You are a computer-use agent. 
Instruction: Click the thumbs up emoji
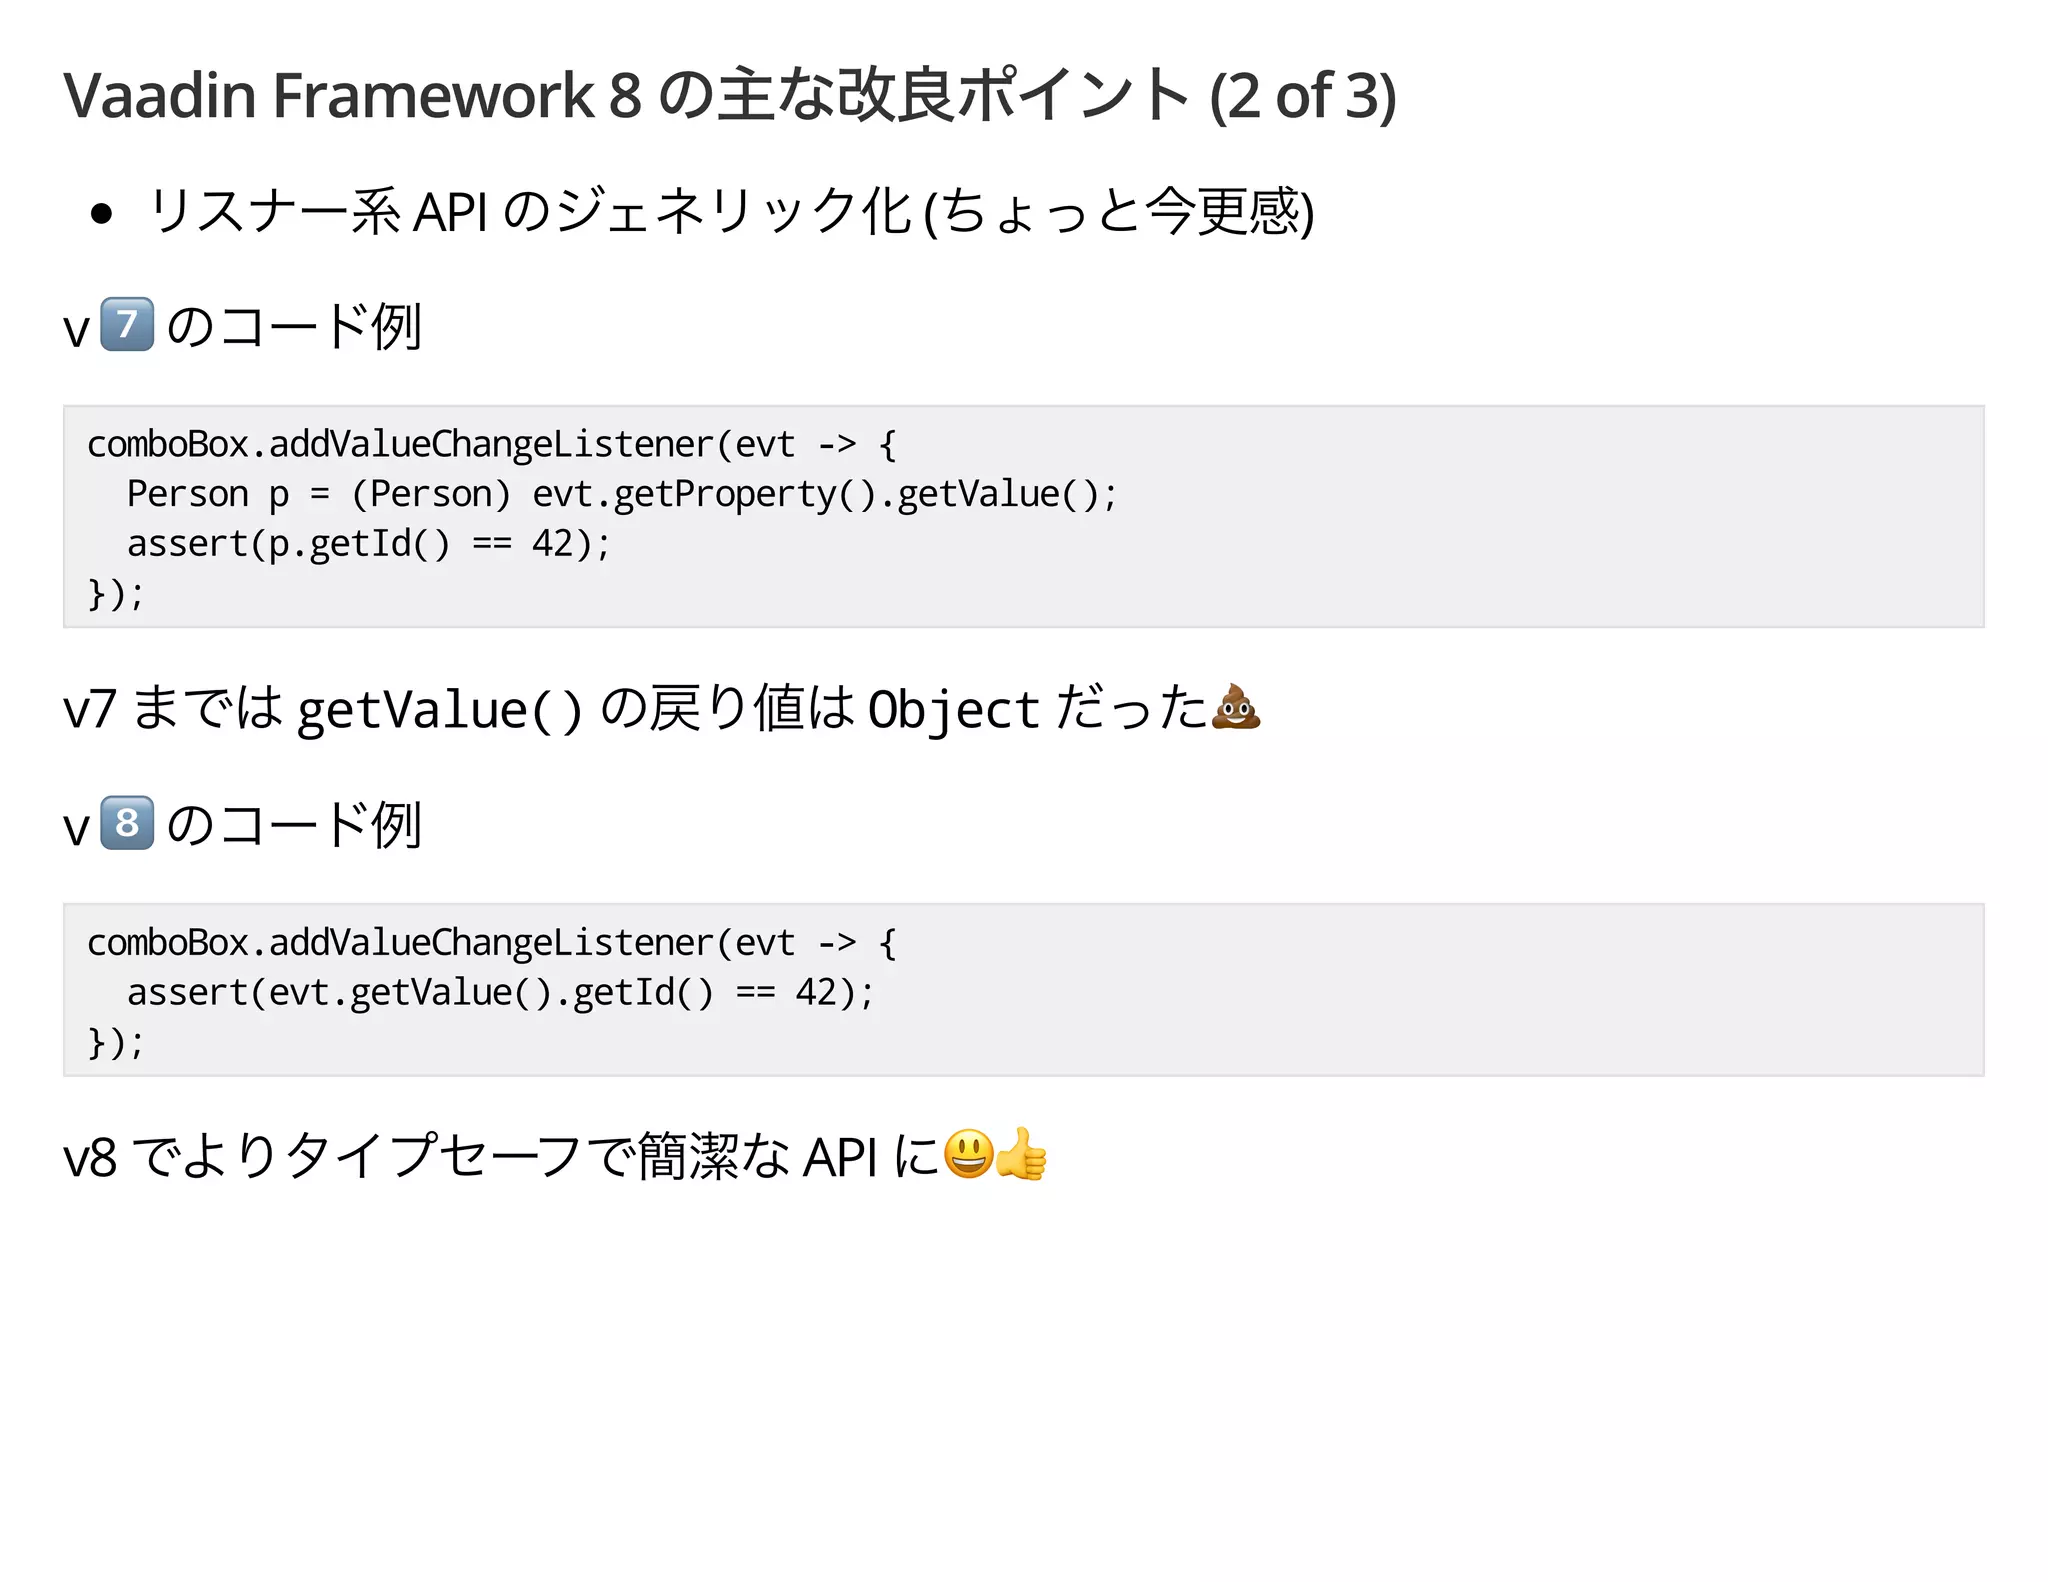[x=1022, y=1154]
